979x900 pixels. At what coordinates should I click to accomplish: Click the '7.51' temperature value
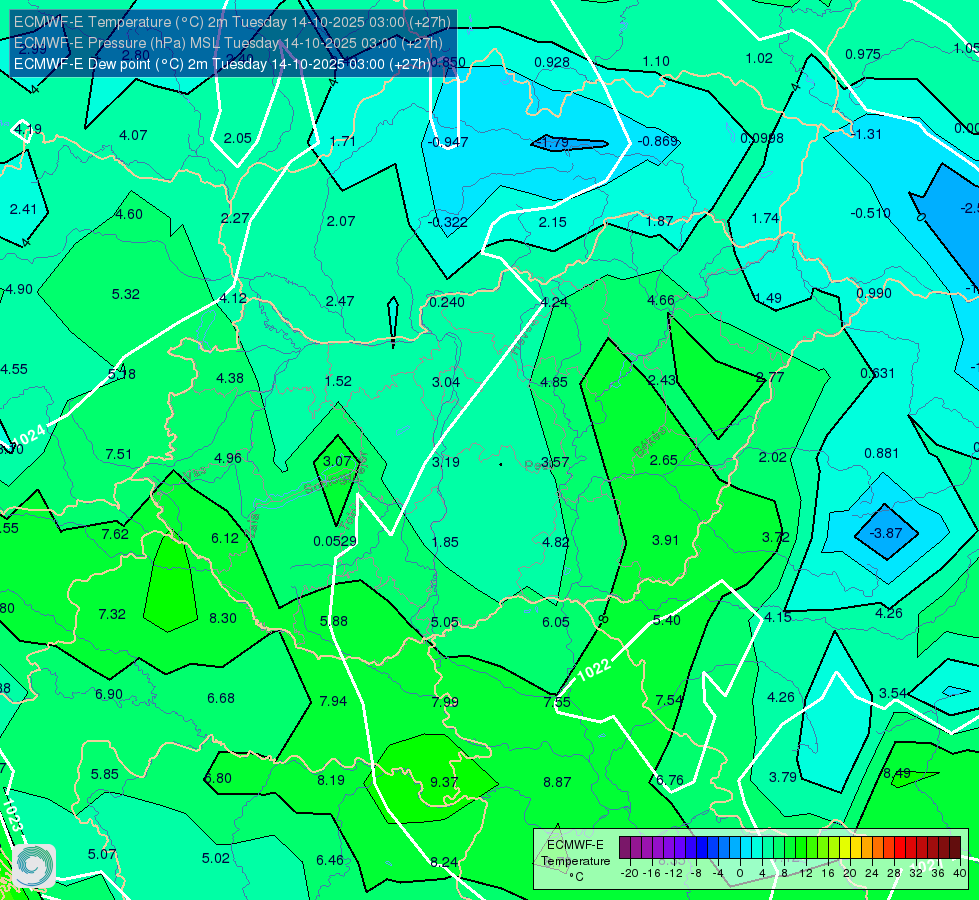tap(119, 454)
